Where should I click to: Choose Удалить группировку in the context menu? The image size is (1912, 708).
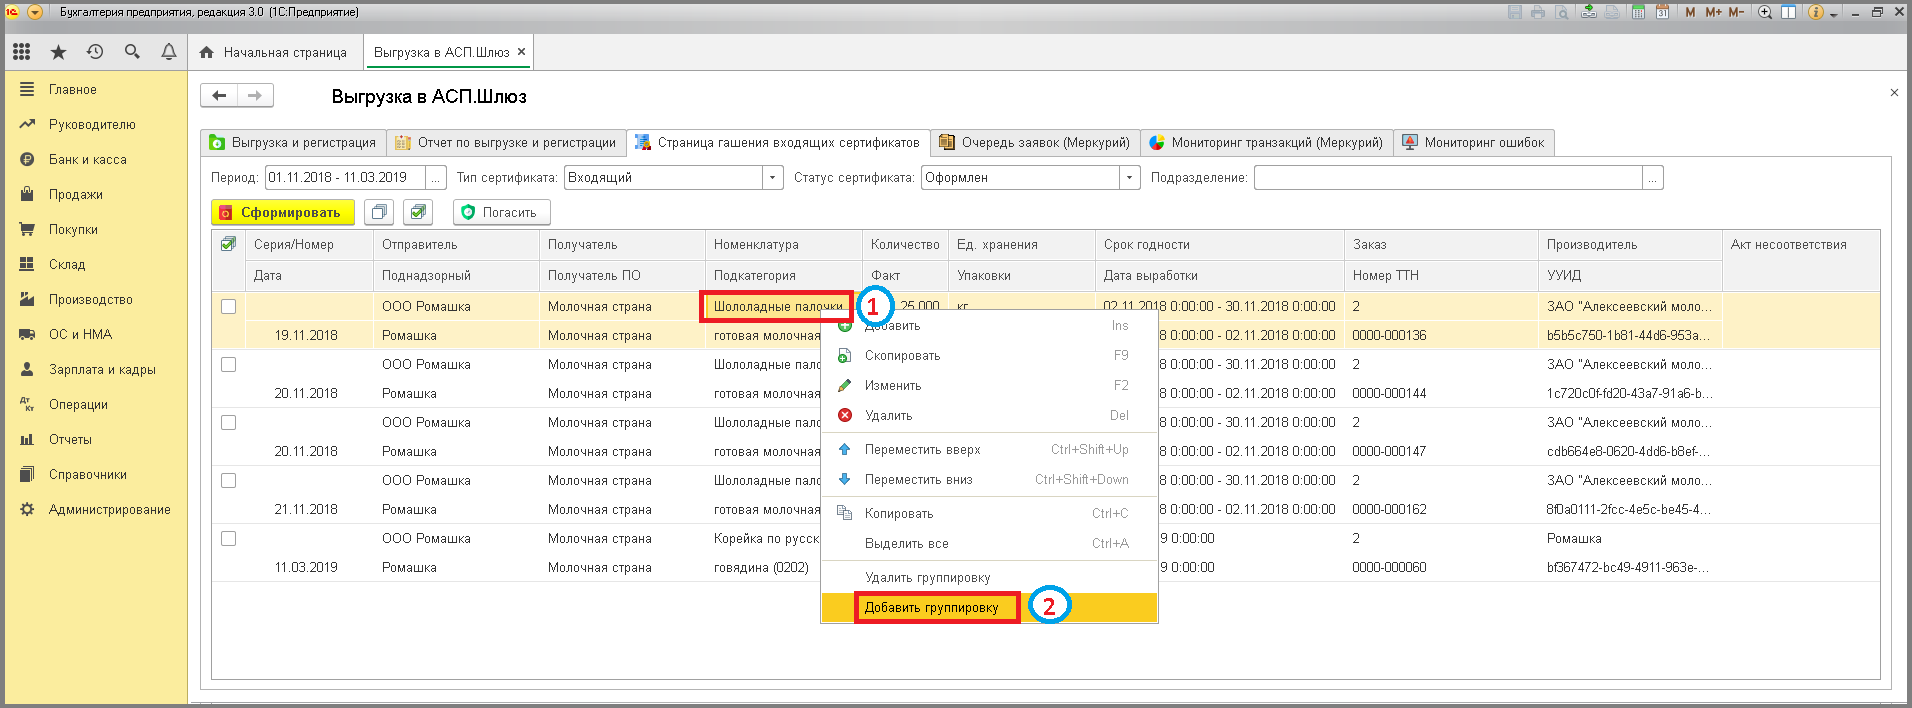pos(989,577)
